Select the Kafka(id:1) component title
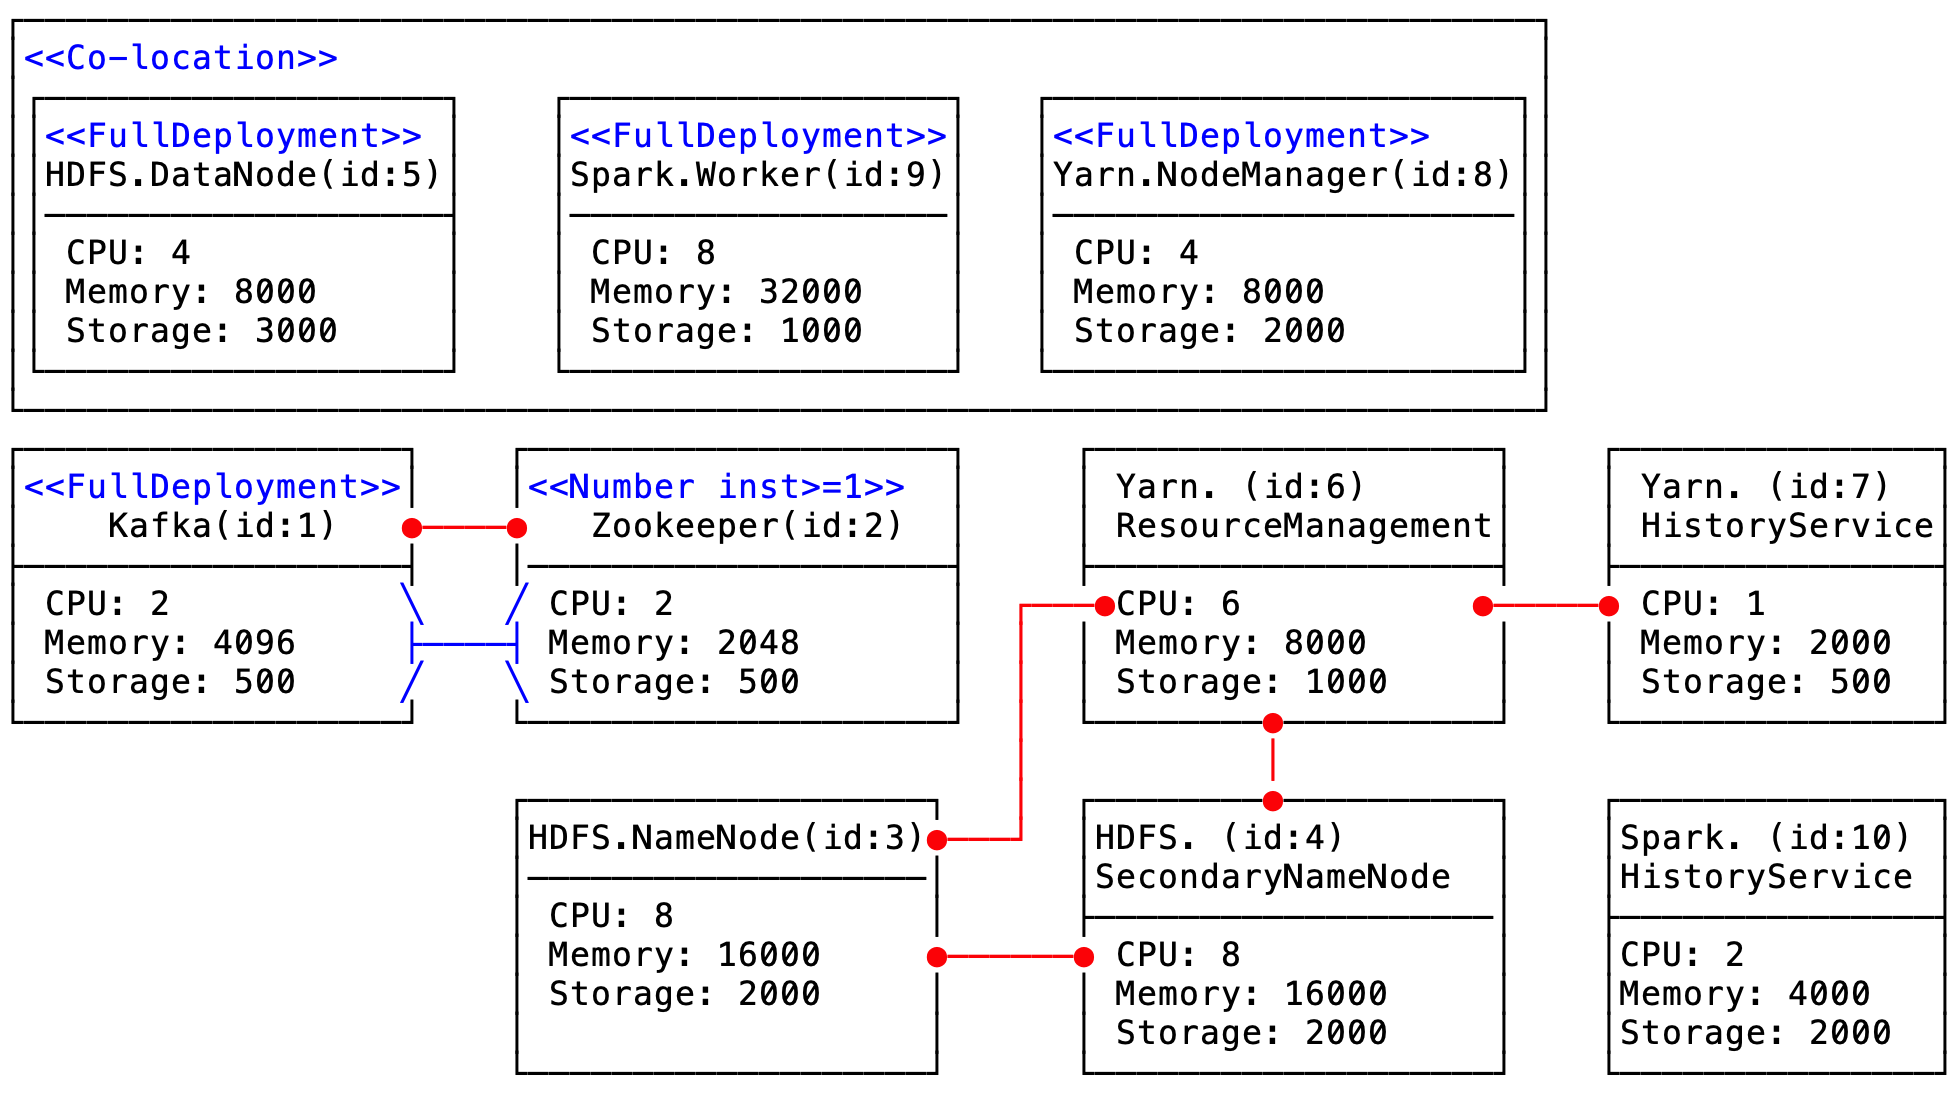Screen dimensions: 1956x1095 coord(221,526)
